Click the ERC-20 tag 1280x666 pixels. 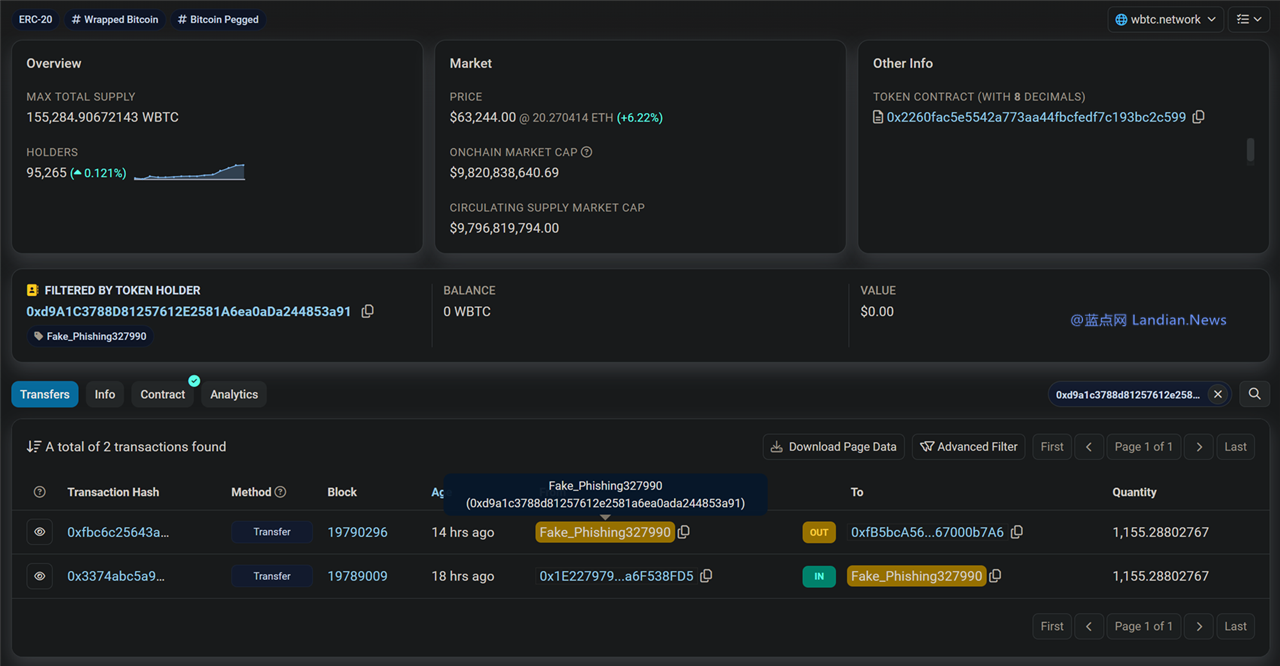coord(35,19)
